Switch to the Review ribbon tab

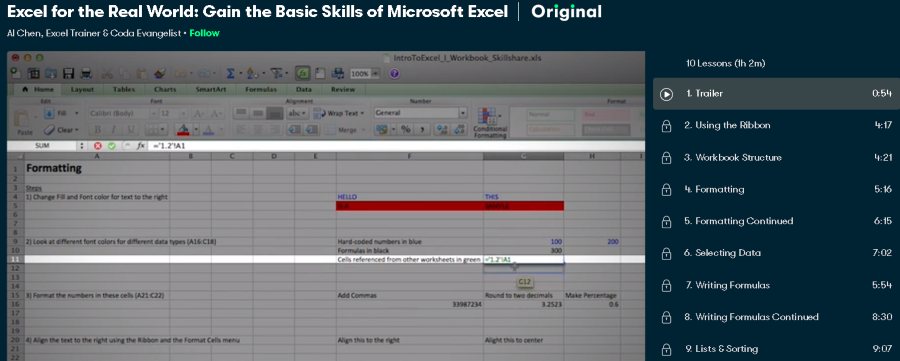pos(343,90)
